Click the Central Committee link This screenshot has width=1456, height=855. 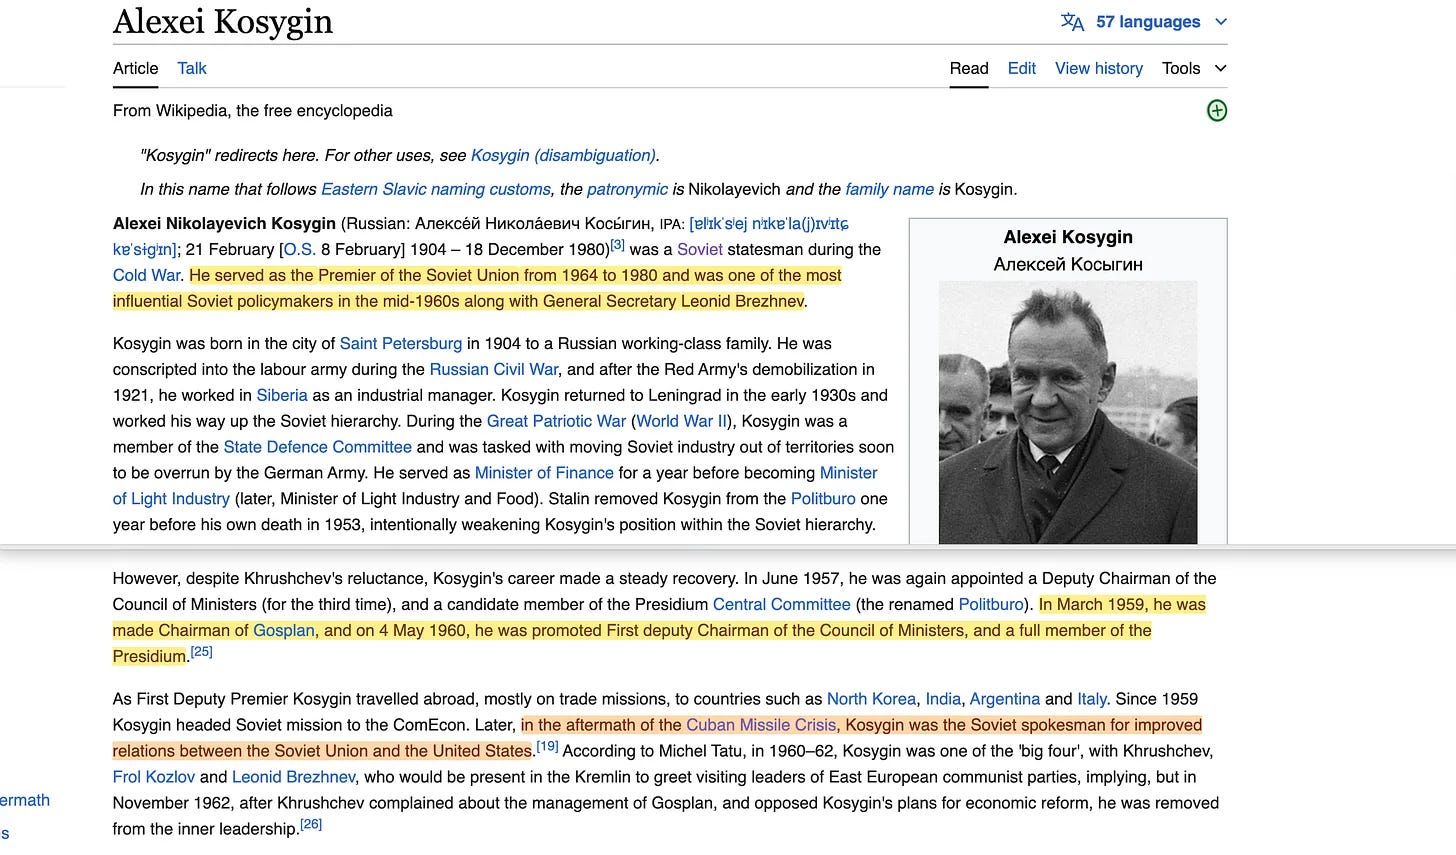point(782,604)
